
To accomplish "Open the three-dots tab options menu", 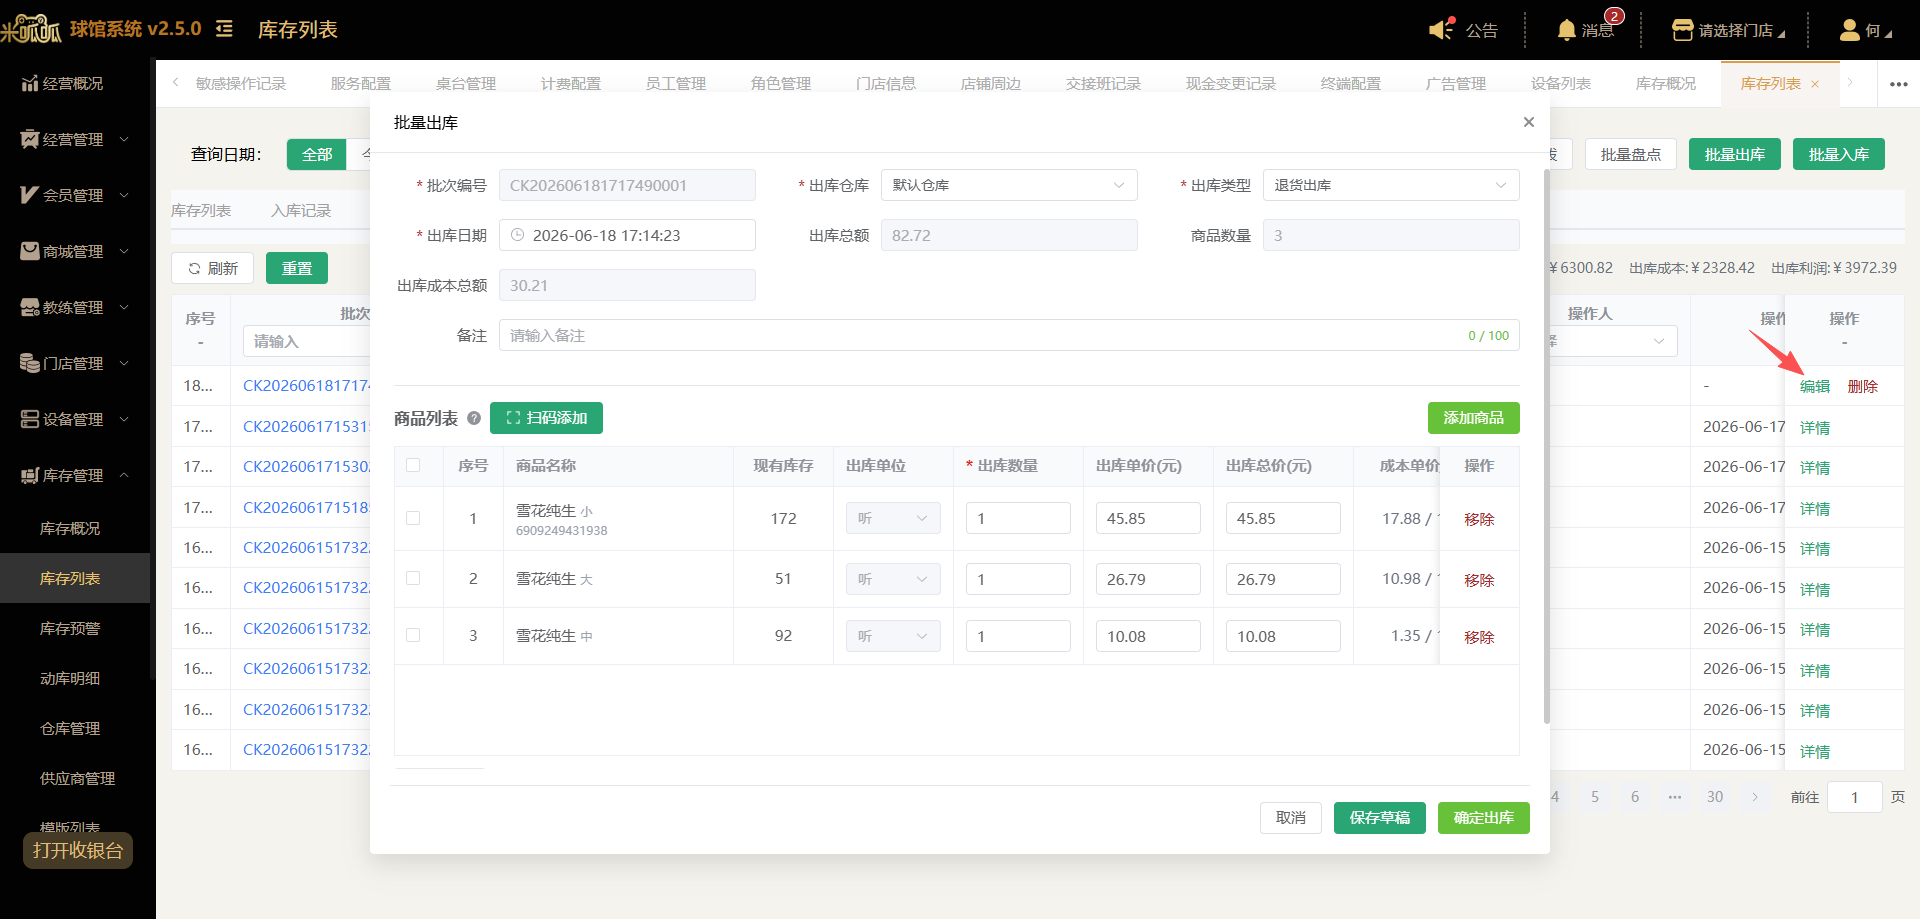I will (x=1898, y=84).
